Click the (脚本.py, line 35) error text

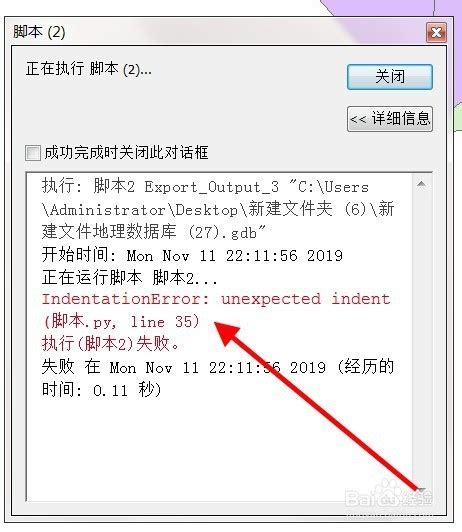click(121, 321)
